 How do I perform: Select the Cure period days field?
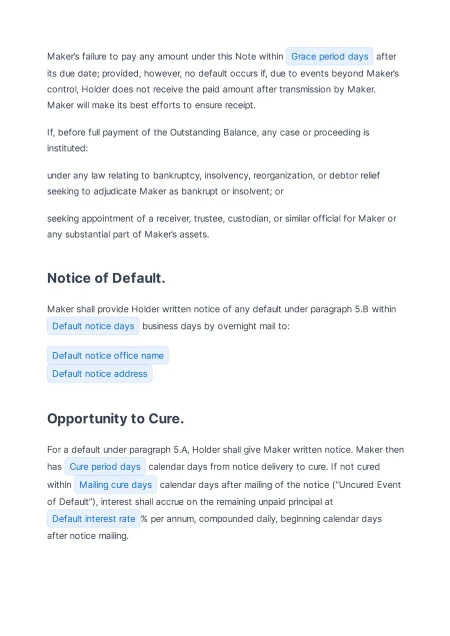click(x=105, y=467)
